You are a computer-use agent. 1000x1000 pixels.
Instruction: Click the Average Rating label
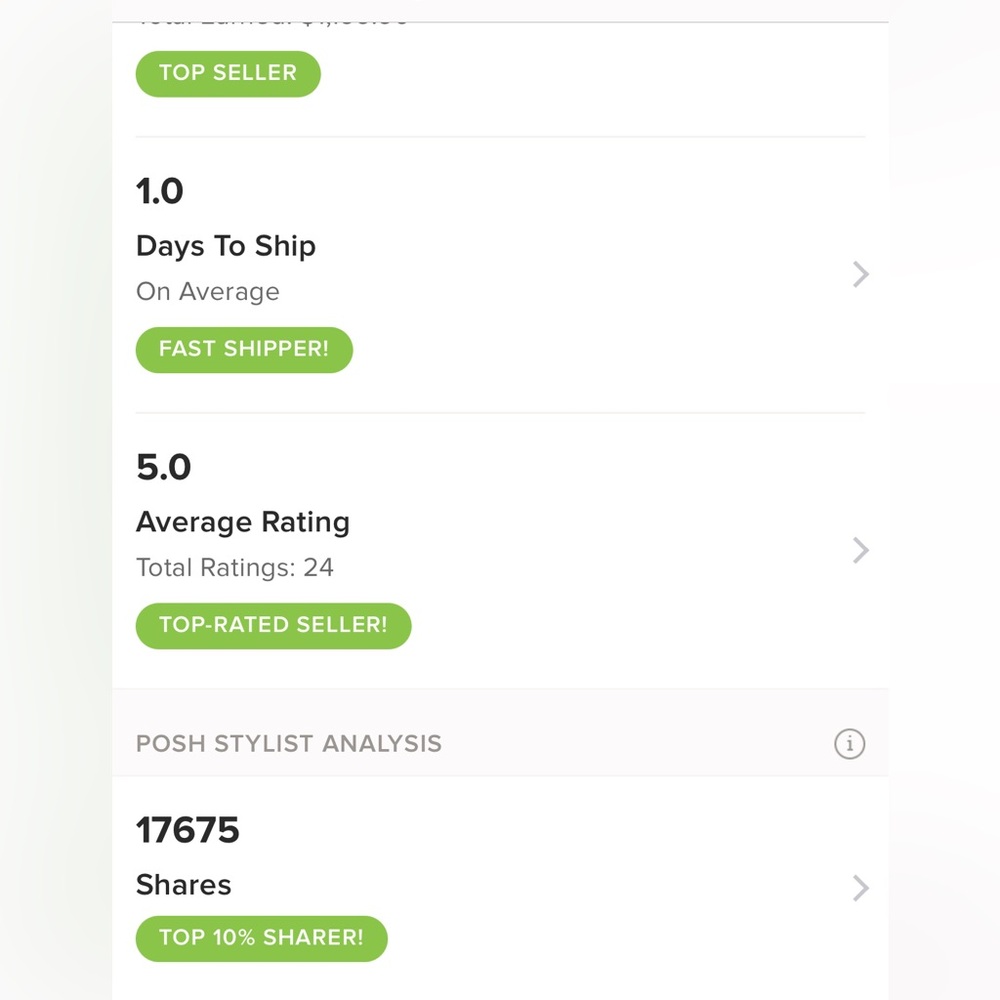(243, 522)
